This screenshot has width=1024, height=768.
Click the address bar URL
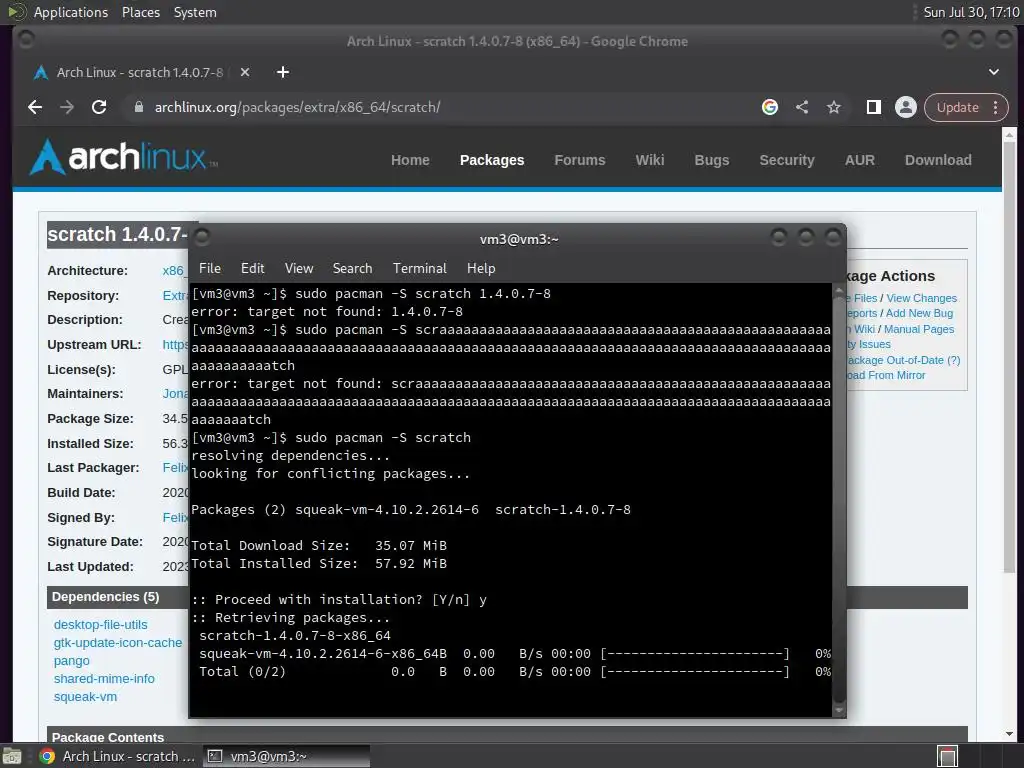pos(297,107)
